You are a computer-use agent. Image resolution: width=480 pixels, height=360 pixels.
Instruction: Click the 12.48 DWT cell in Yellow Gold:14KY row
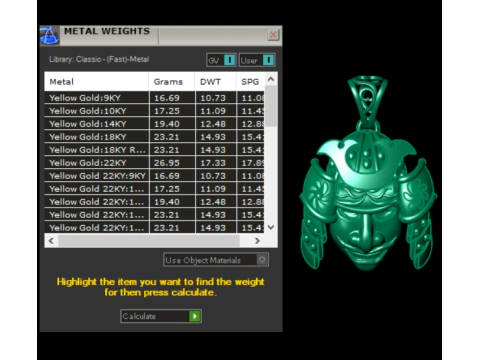(216, 124)
